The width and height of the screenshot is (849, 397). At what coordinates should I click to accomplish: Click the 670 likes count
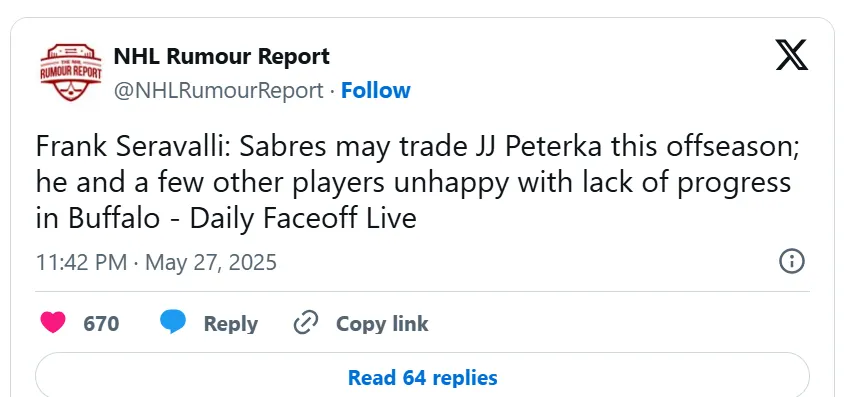pyautogui.click(x=101, y=324)
